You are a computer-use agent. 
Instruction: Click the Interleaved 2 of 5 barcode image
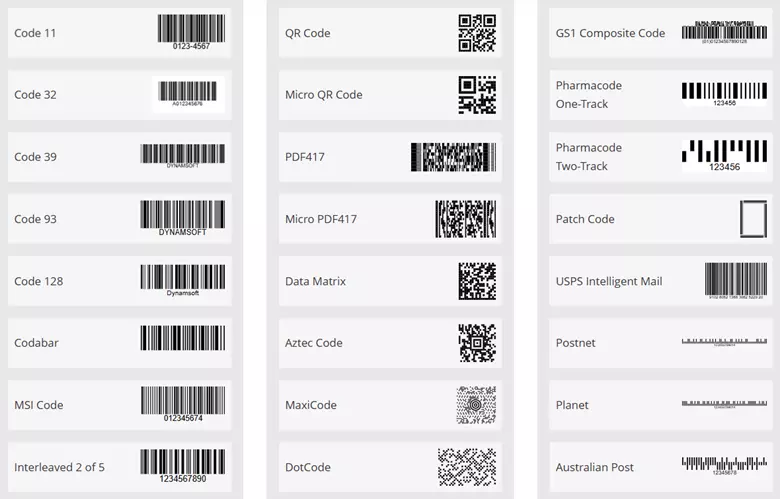point(183,466)
